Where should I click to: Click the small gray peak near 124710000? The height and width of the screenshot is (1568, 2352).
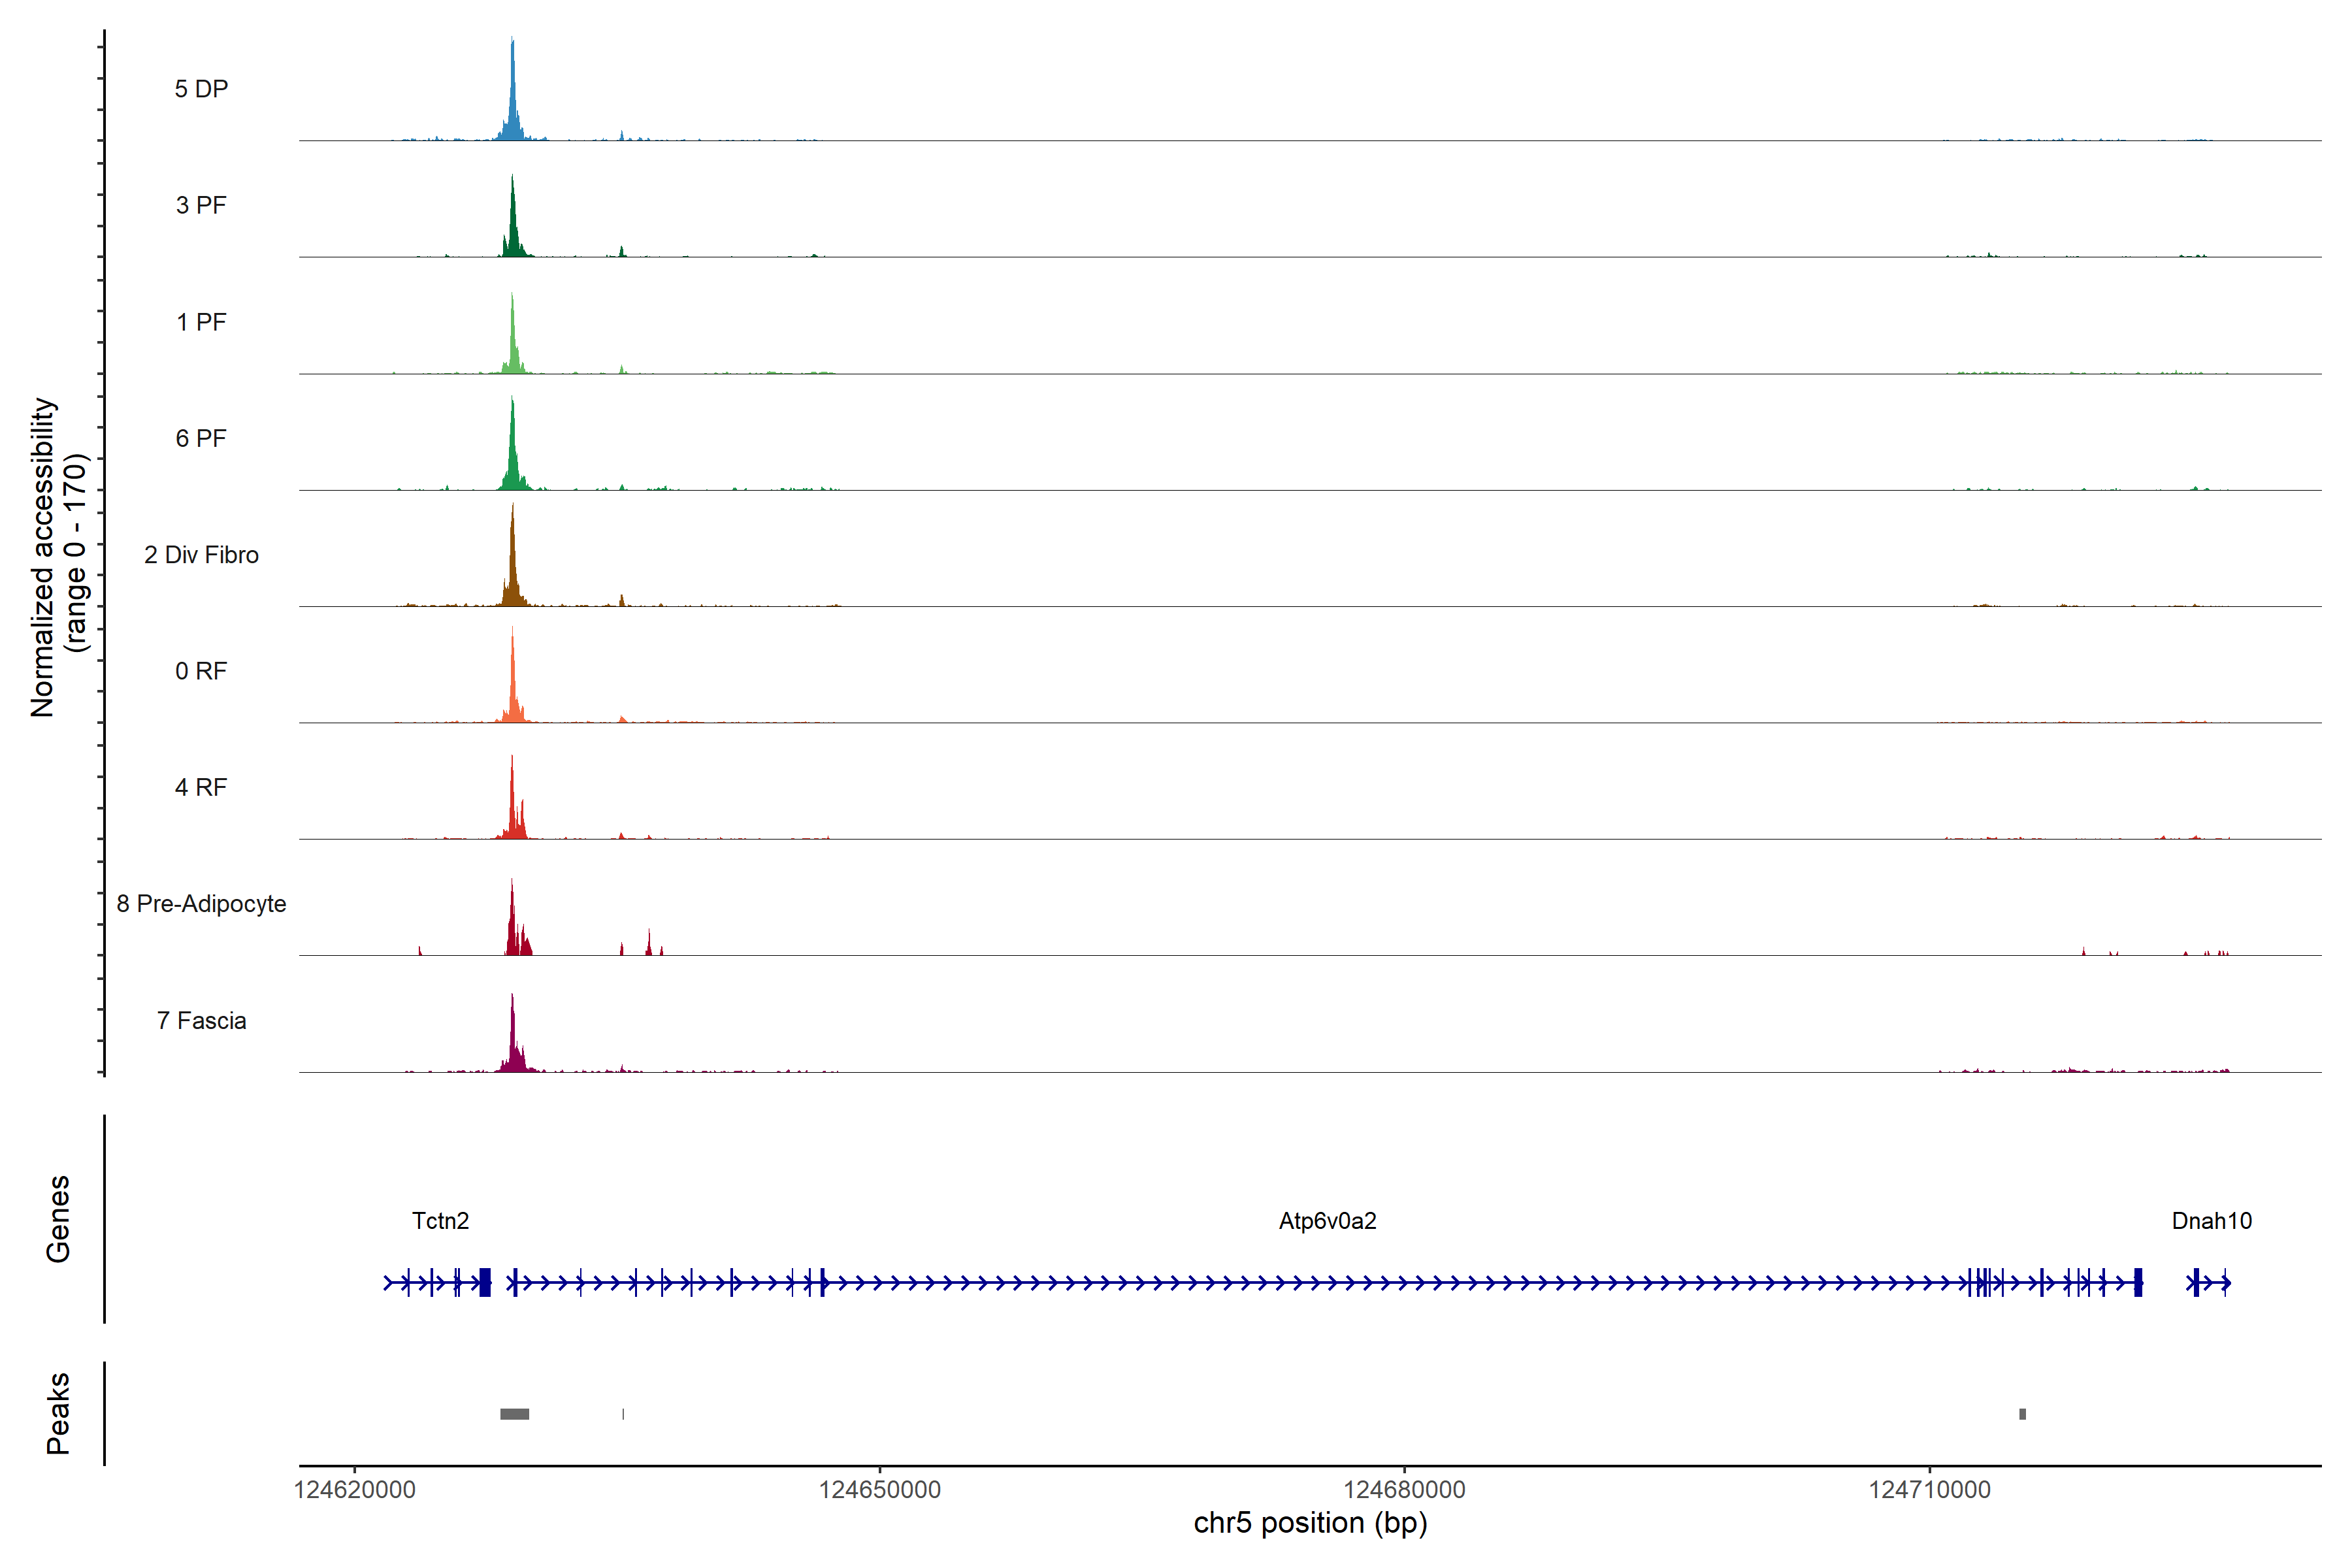click(2022, 1414)
